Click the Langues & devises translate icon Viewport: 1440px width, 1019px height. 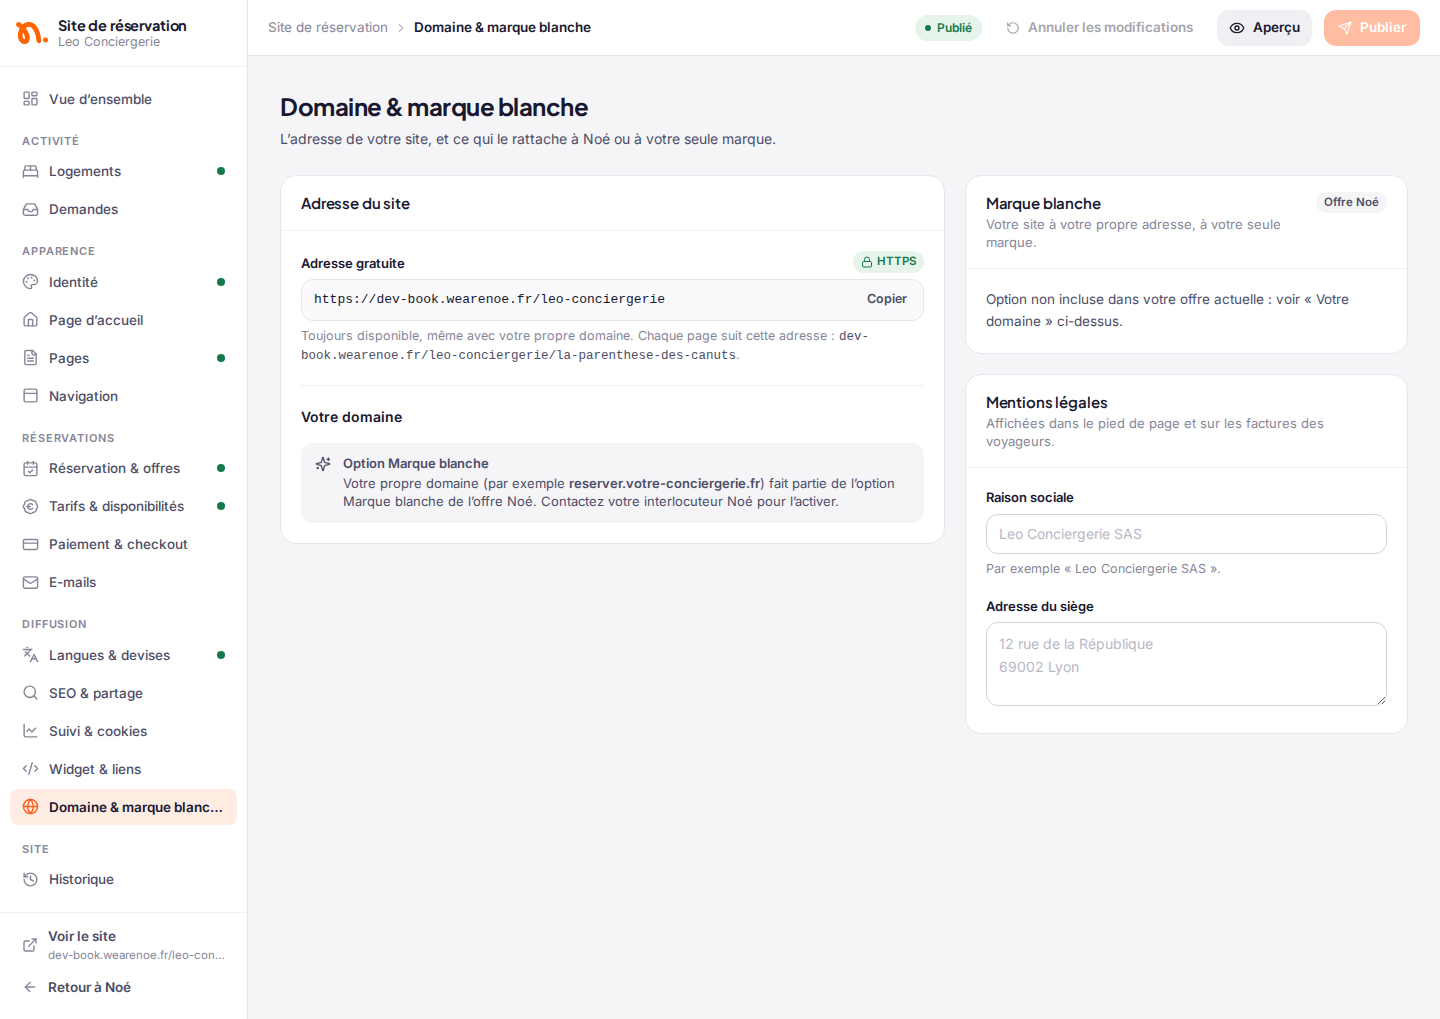click(x=31, y=655)
